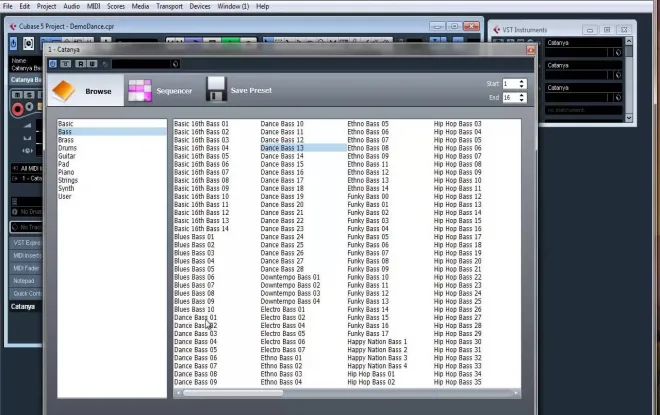The width and height of the screenshot is (660, 415).
Task: Click the preset list scroll right arrow
Action: pyautogui.click(x=516, y=393)
